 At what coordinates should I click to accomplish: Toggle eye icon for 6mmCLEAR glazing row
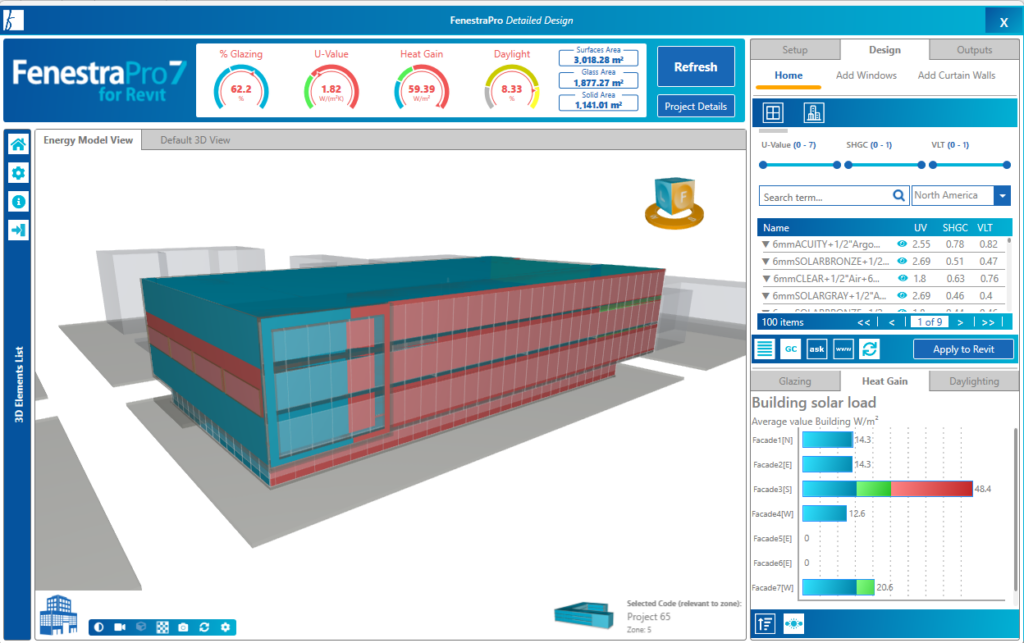pyautogui.click(x=902, y=278)
